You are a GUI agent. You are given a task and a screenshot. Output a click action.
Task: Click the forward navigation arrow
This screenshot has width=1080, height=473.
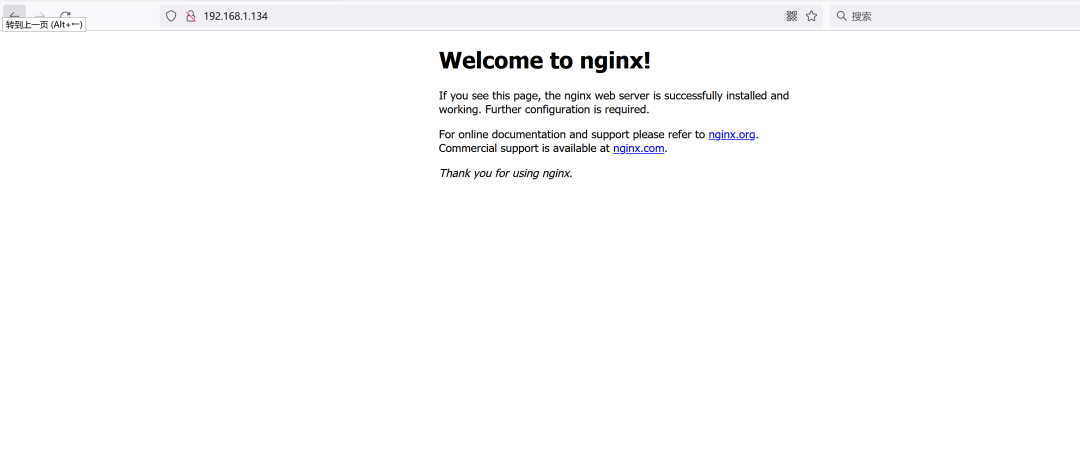click(x=40, y=15)
